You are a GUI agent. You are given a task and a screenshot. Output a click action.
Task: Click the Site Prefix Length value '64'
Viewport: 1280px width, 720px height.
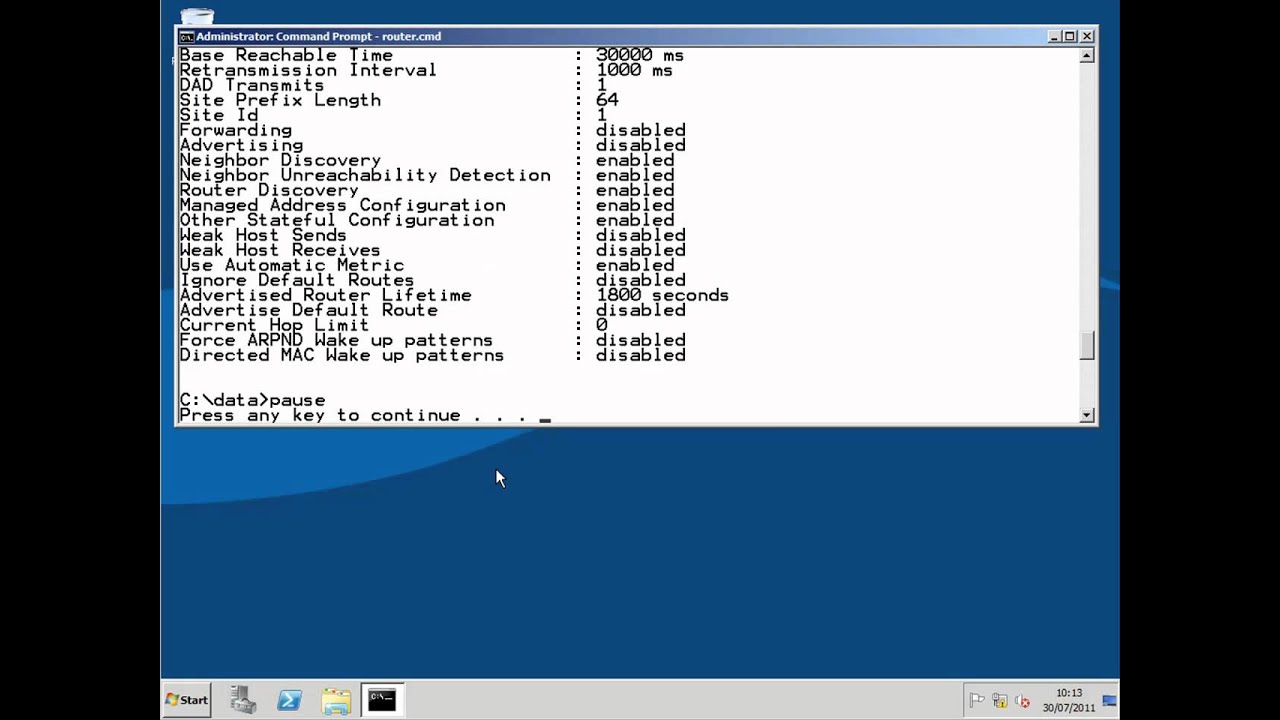607,100
